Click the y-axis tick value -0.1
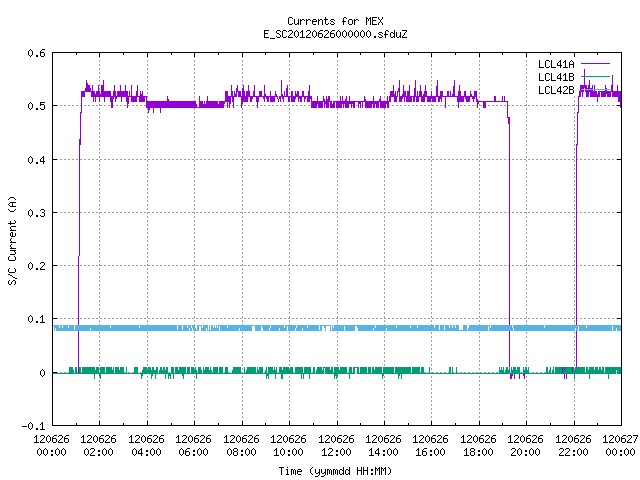The image size is (640, 480). (x=33, y=426)
